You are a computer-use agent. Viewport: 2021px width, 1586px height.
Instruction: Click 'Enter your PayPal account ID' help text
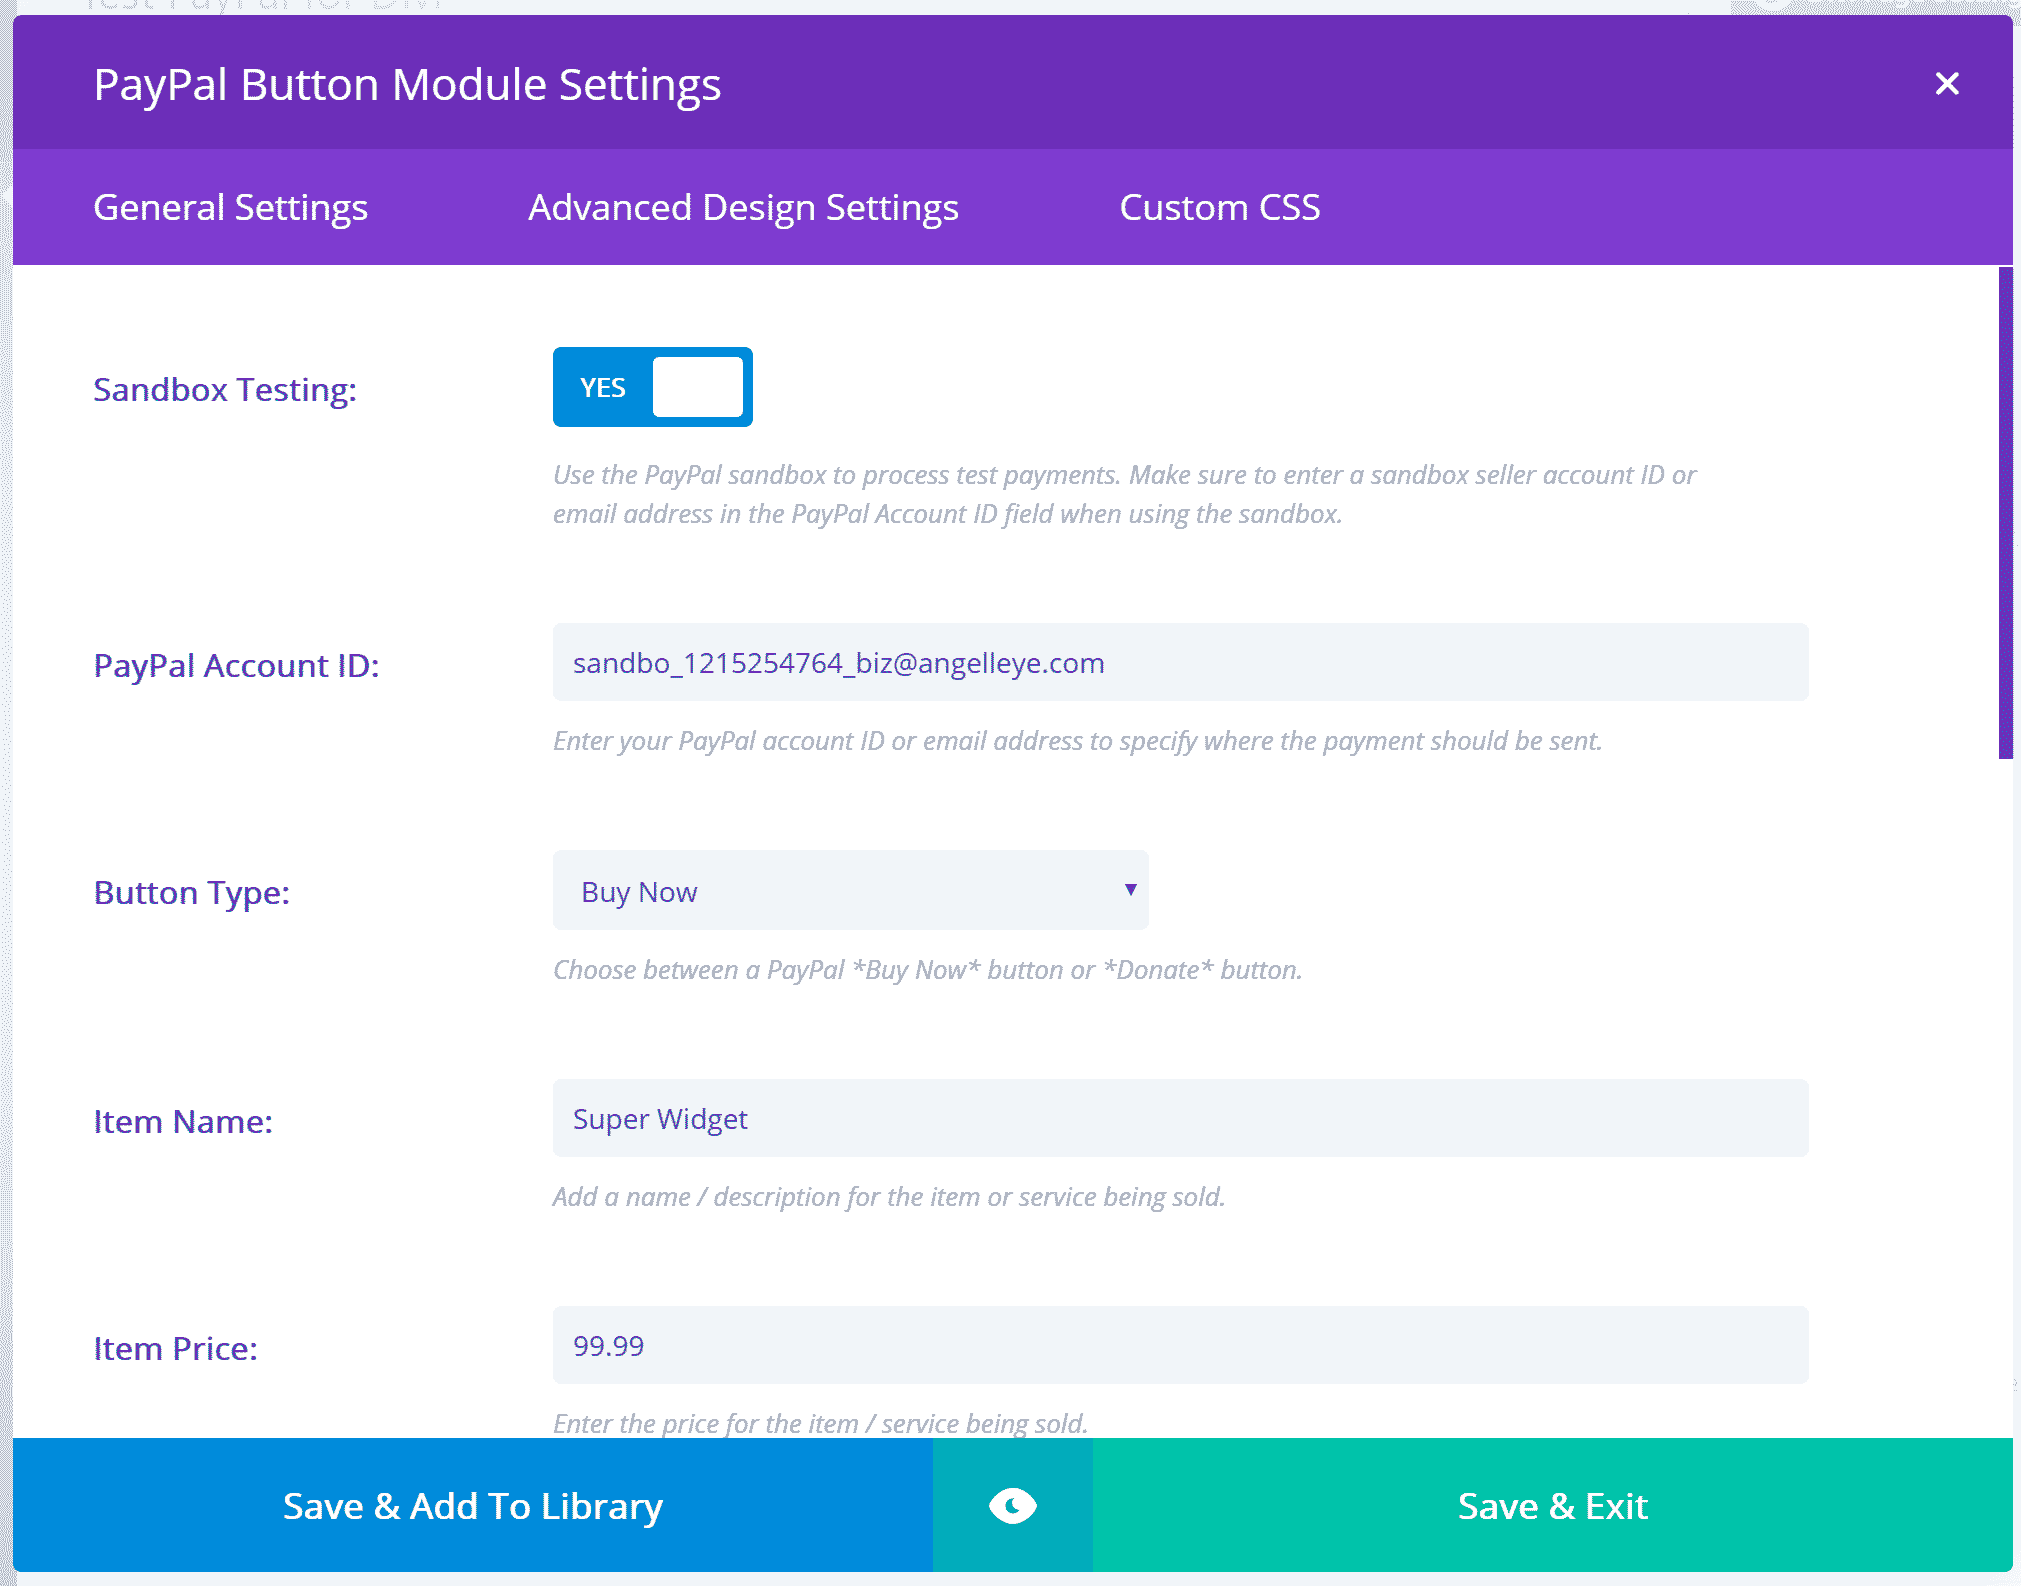pos(1077,740)
